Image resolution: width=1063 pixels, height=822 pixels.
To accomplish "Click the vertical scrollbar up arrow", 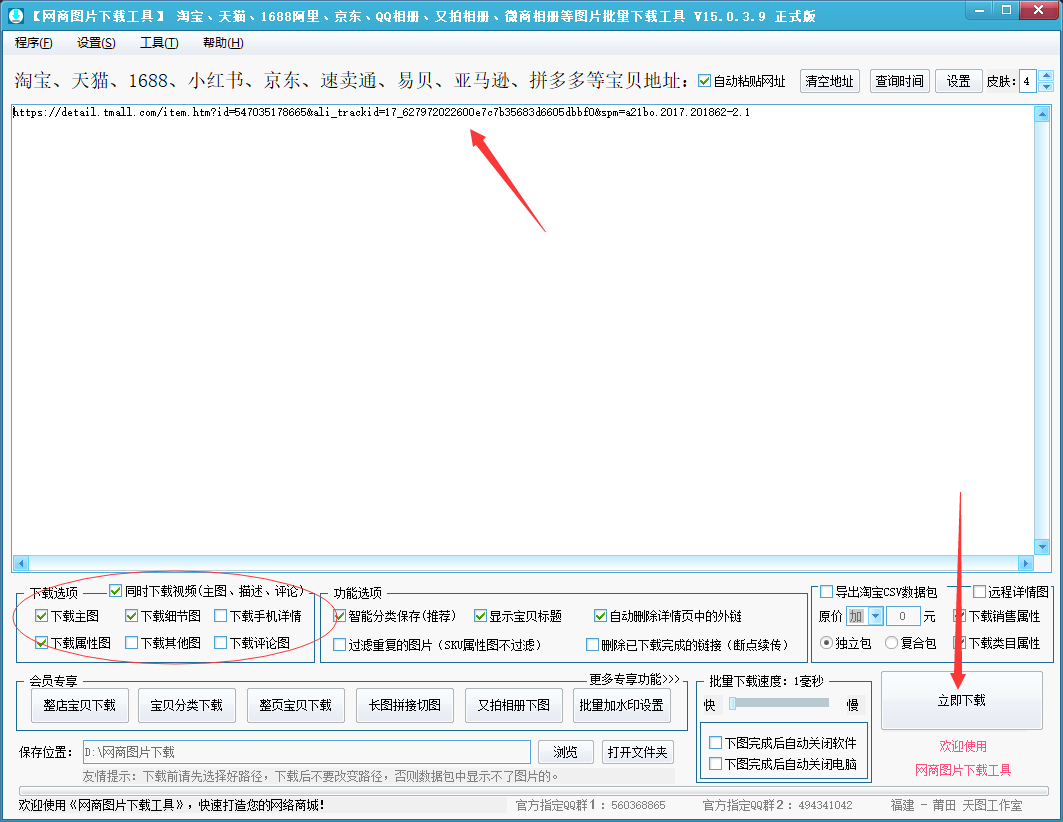I will point(1043,114).
